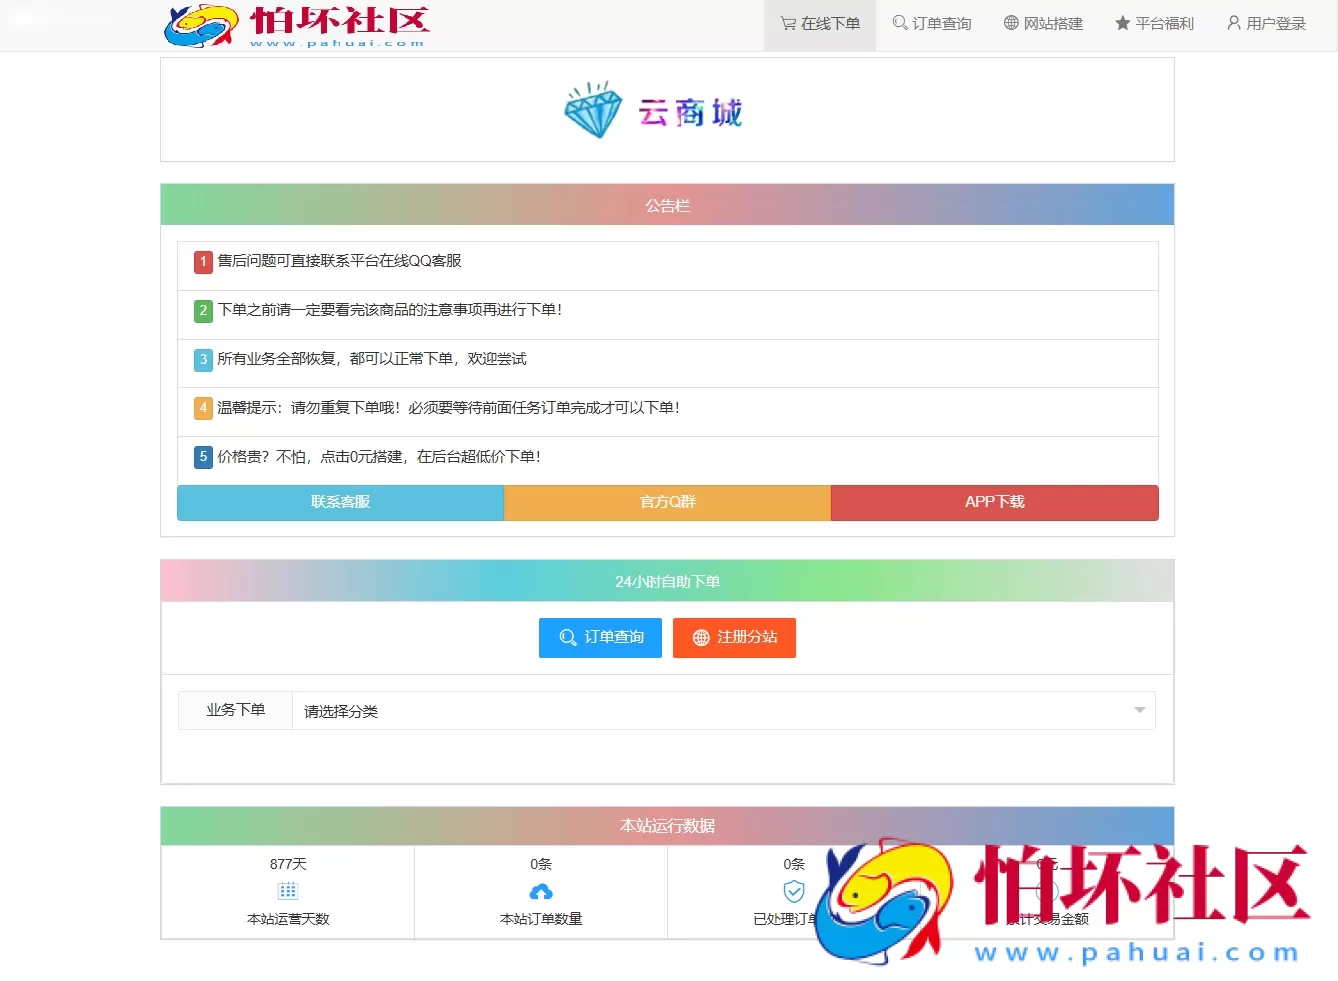Switch to the 在线下单 navigation tab
Image resolution: width=1338 pixels, height=981 pixels.
[819, 24]
